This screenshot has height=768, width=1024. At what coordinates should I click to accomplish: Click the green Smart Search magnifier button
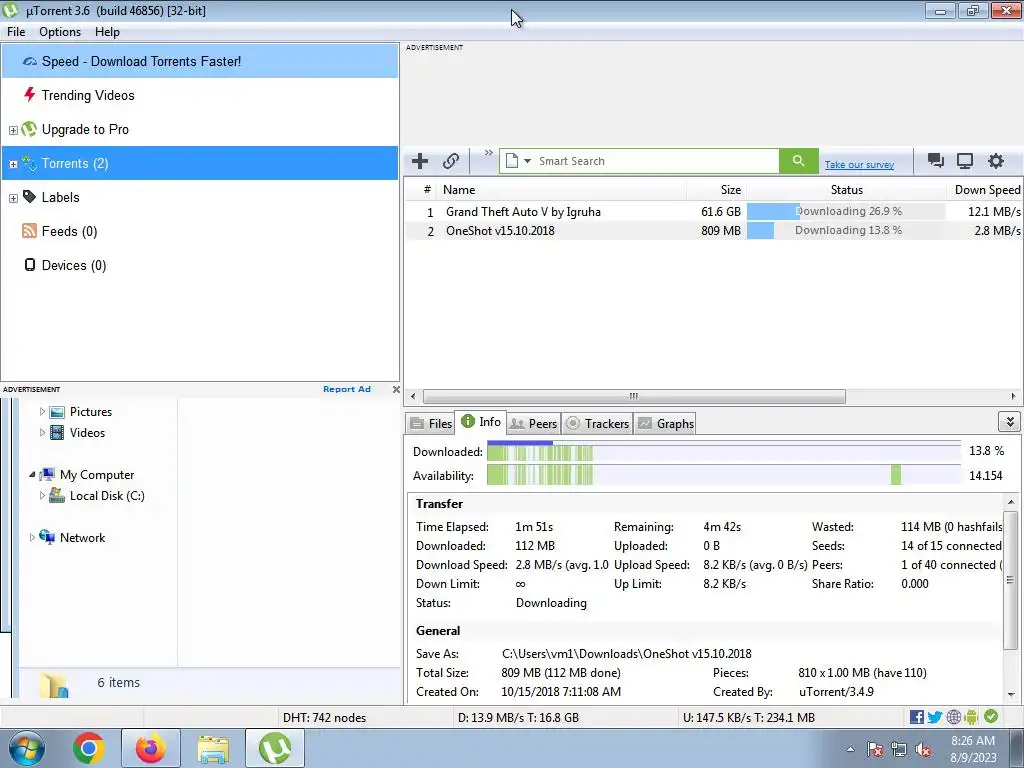[x=798, y=161]
